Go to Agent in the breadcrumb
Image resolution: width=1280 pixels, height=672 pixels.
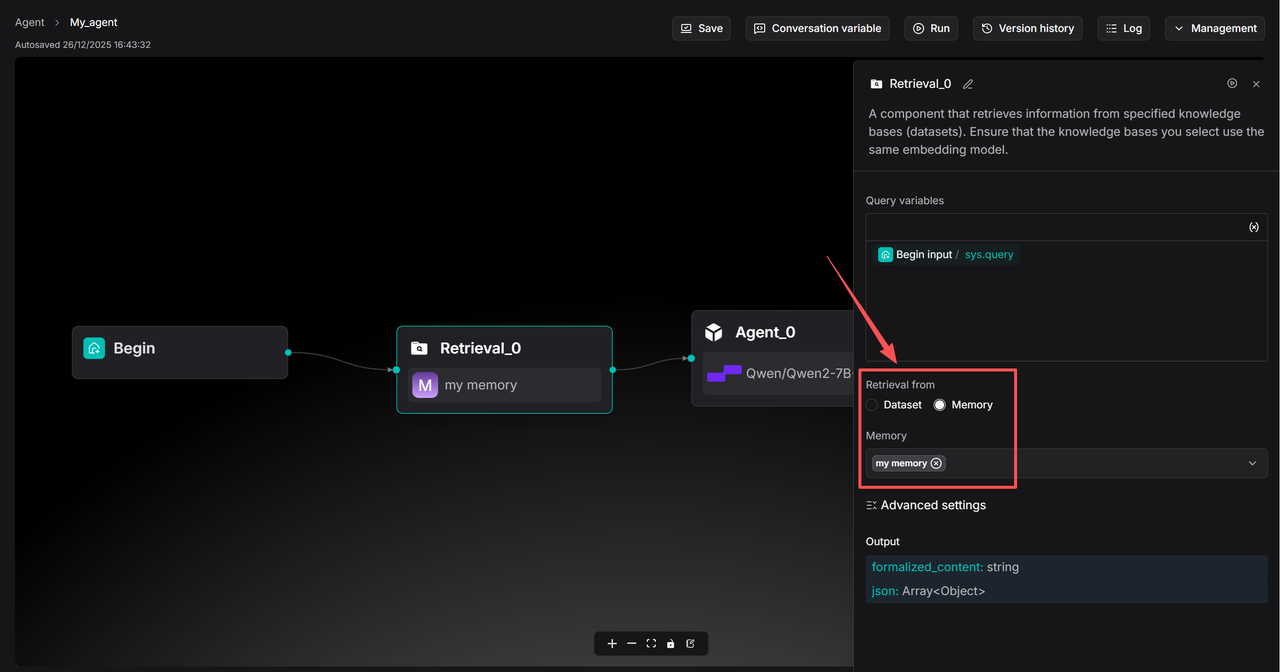point(29,22)
